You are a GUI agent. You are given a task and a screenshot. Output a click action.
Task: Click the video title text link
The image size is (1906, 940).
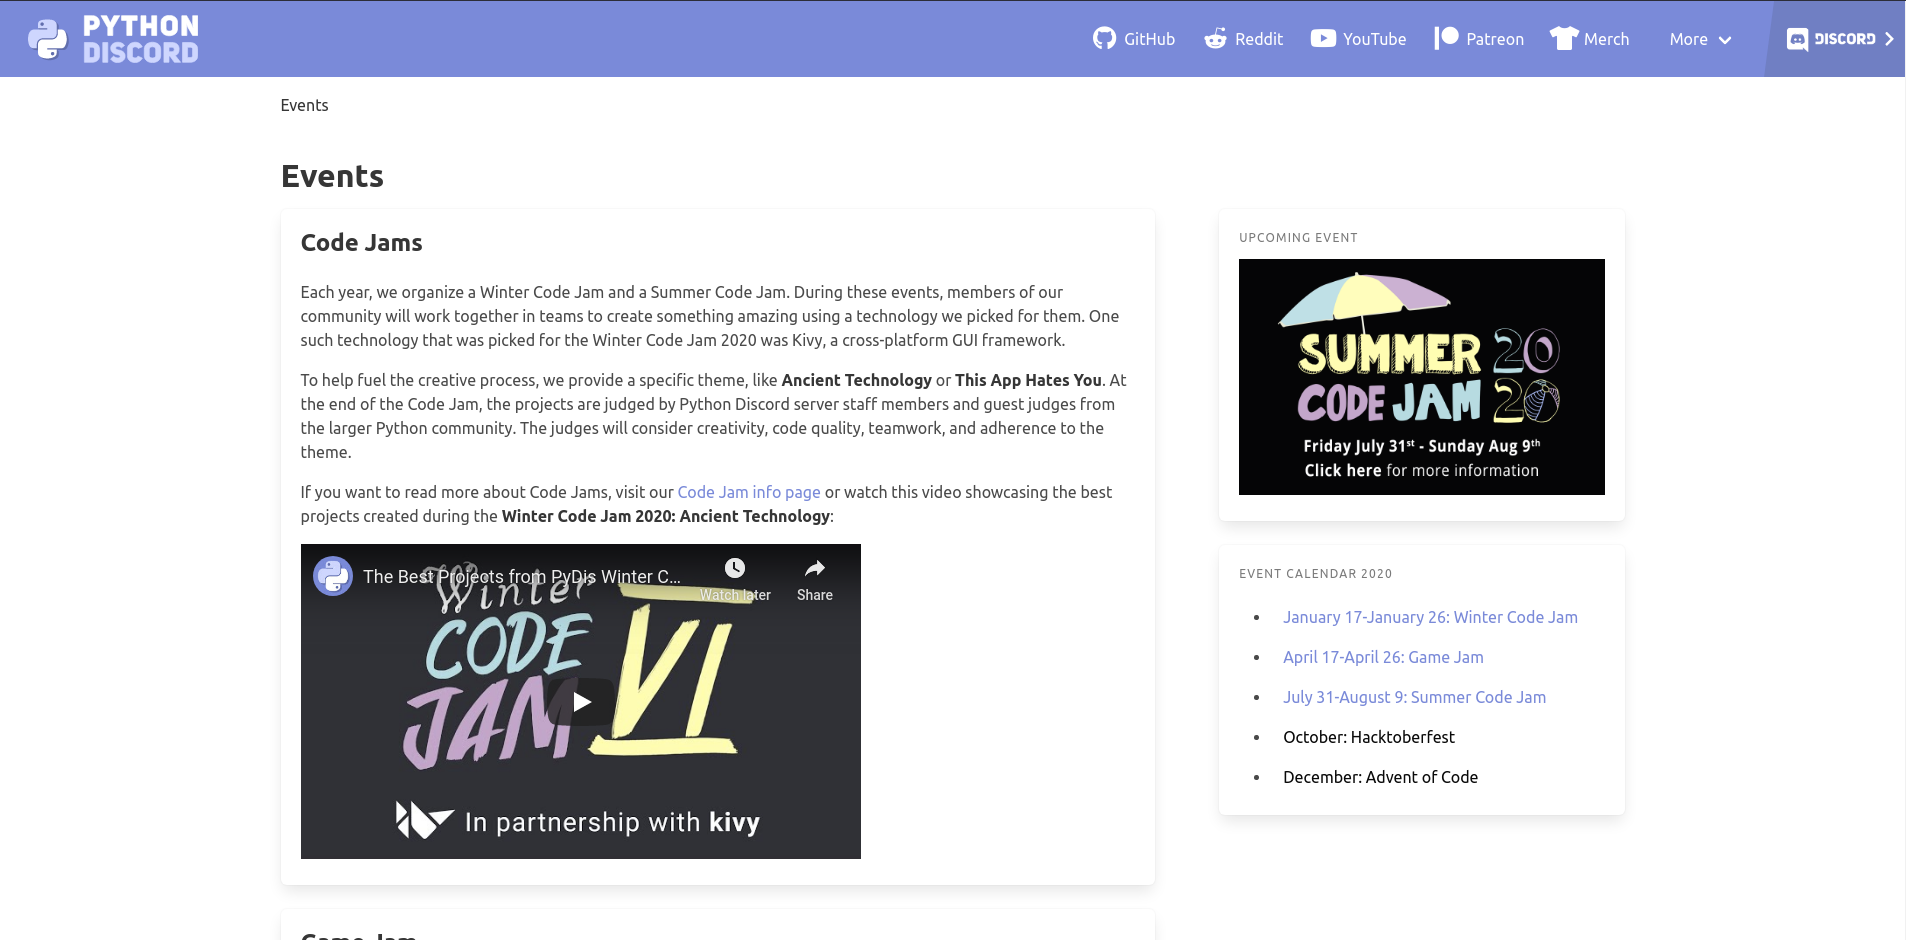(521, 577)
